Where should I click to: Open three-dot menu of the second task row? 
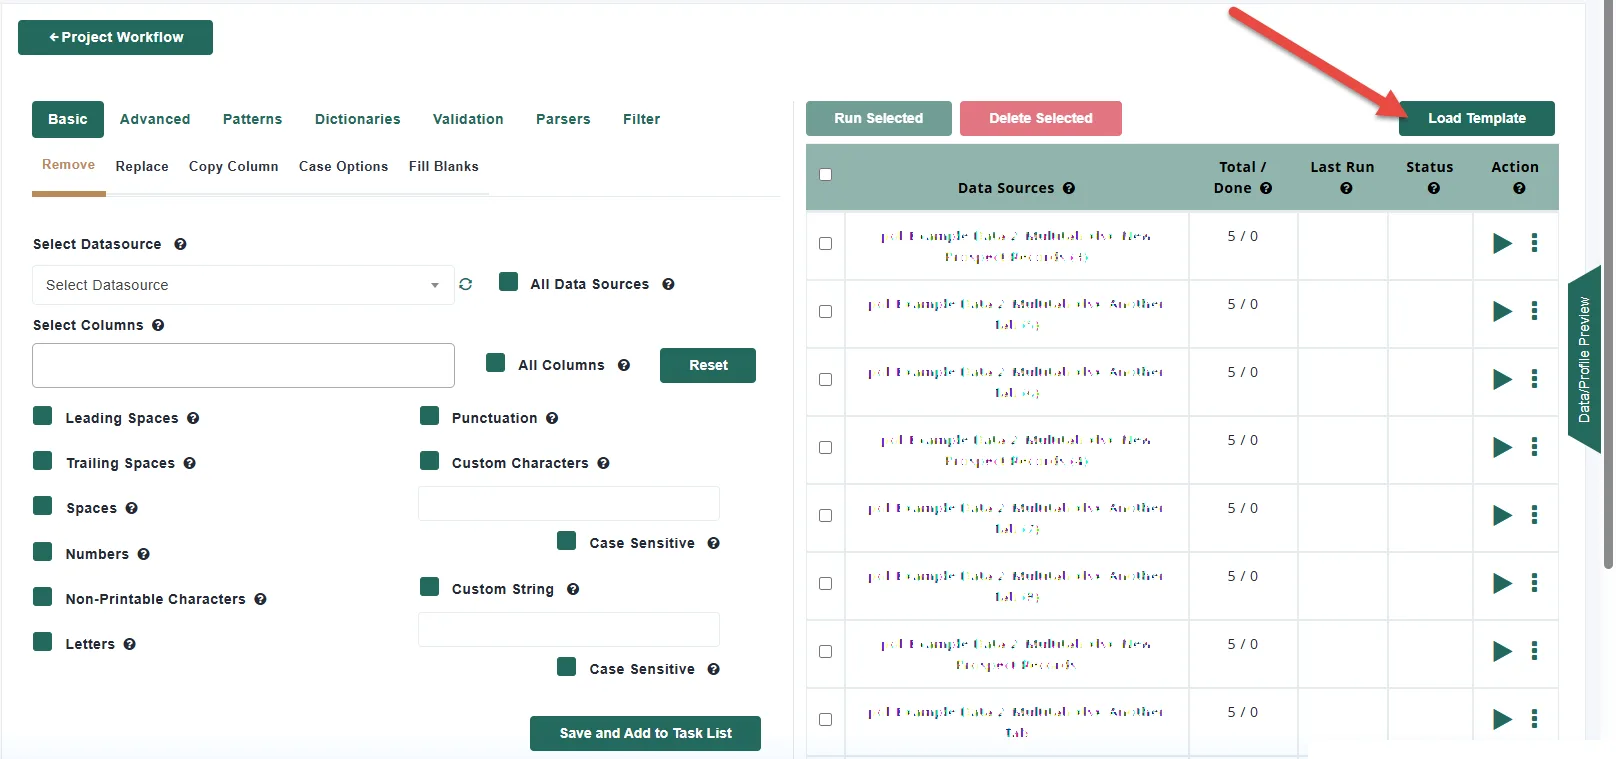(x=1534, y=311)
